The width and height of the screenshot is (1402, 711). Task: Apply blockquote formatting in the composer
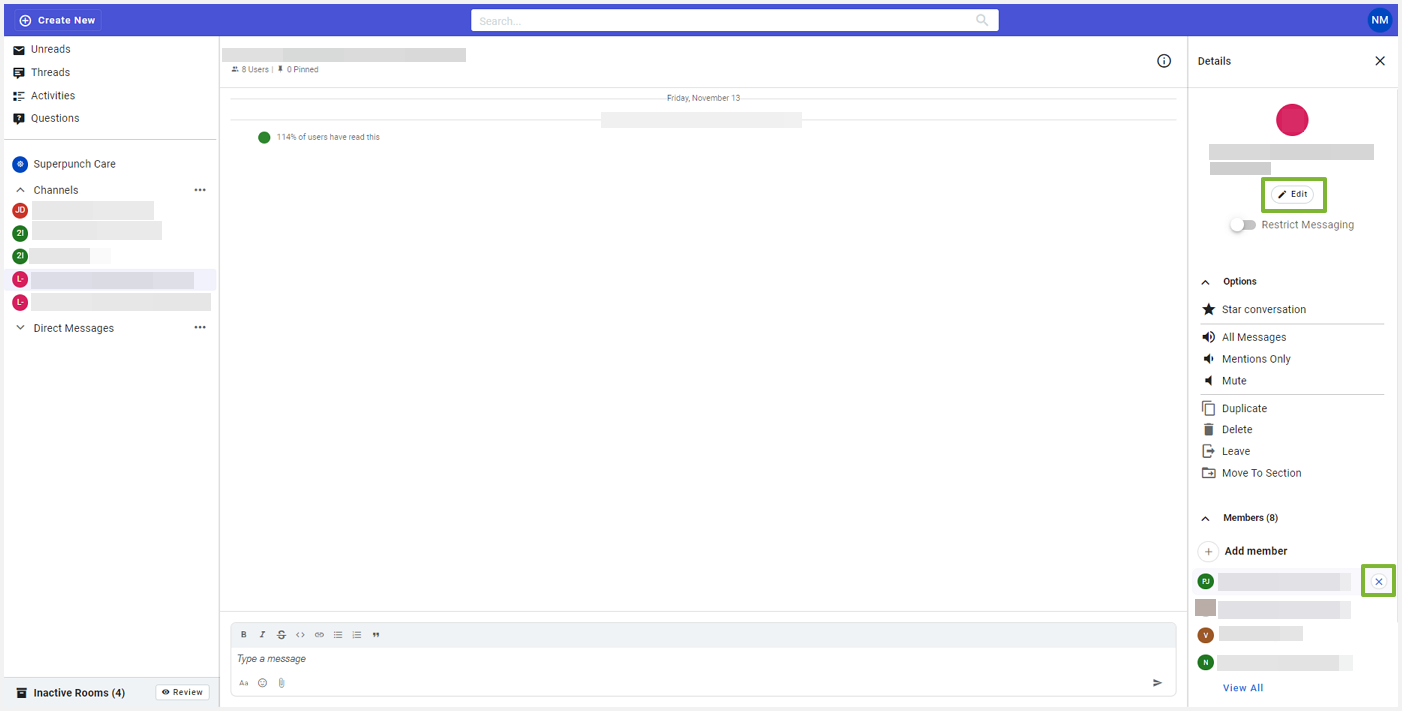(x=376, y=634)
